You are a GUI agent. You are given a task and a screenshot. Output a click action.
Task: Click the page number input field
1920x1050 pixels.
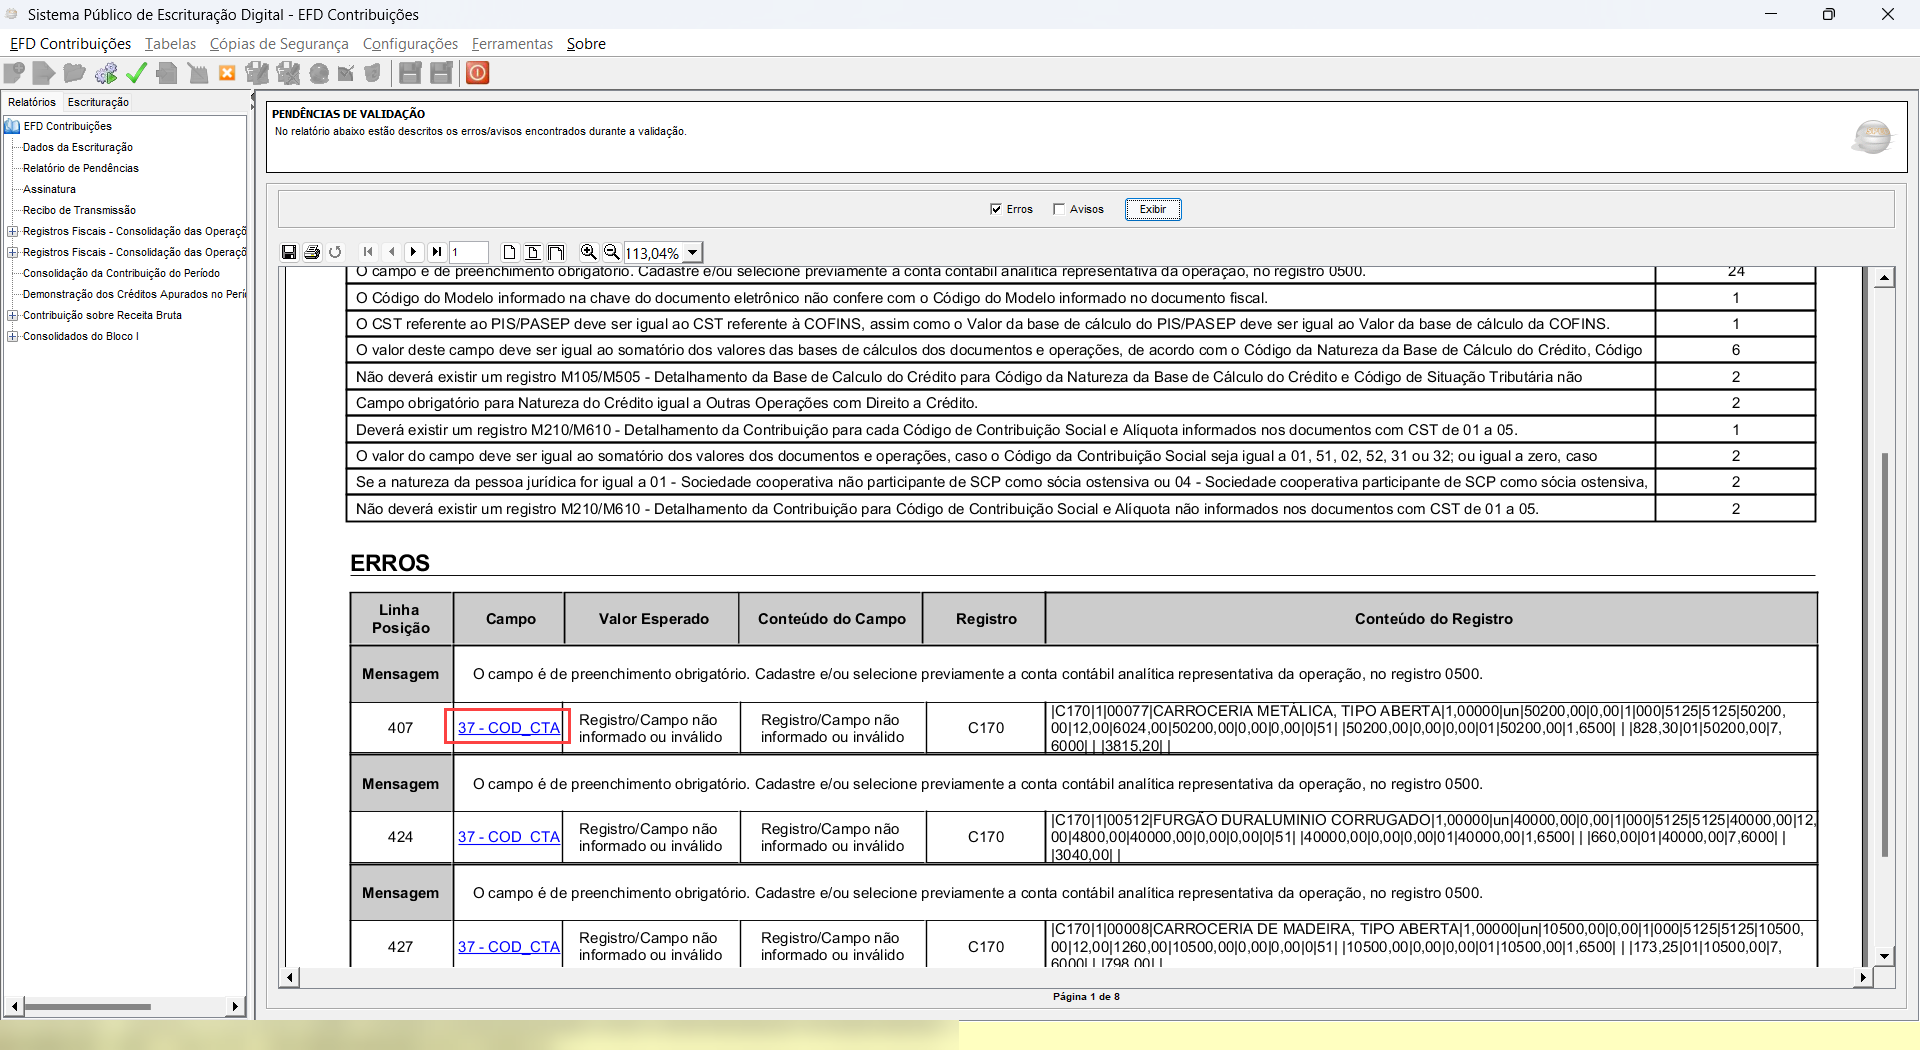point(468,252)
